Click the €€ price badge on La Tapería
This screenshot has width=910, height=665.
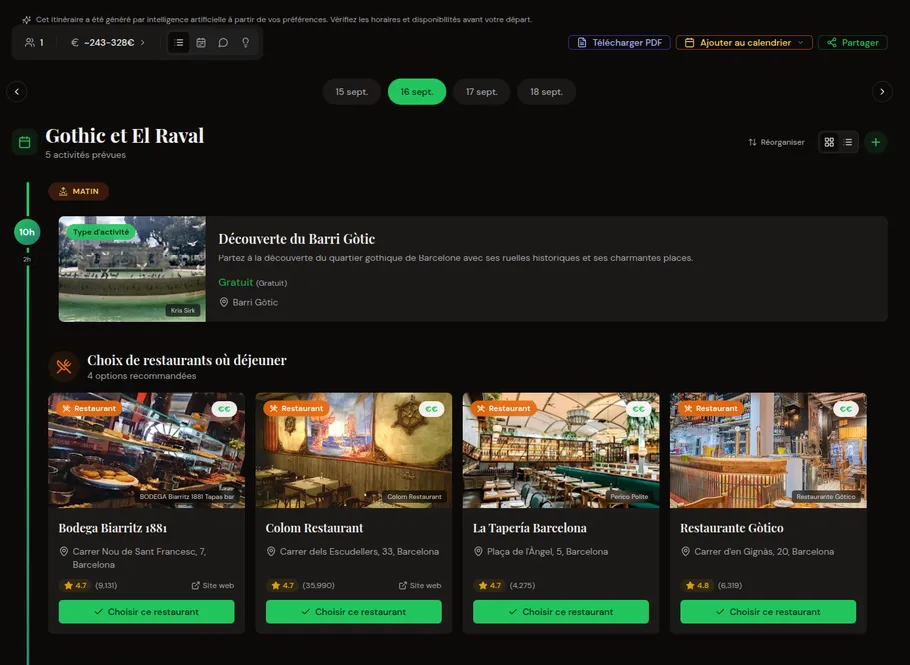coord(639,409)
